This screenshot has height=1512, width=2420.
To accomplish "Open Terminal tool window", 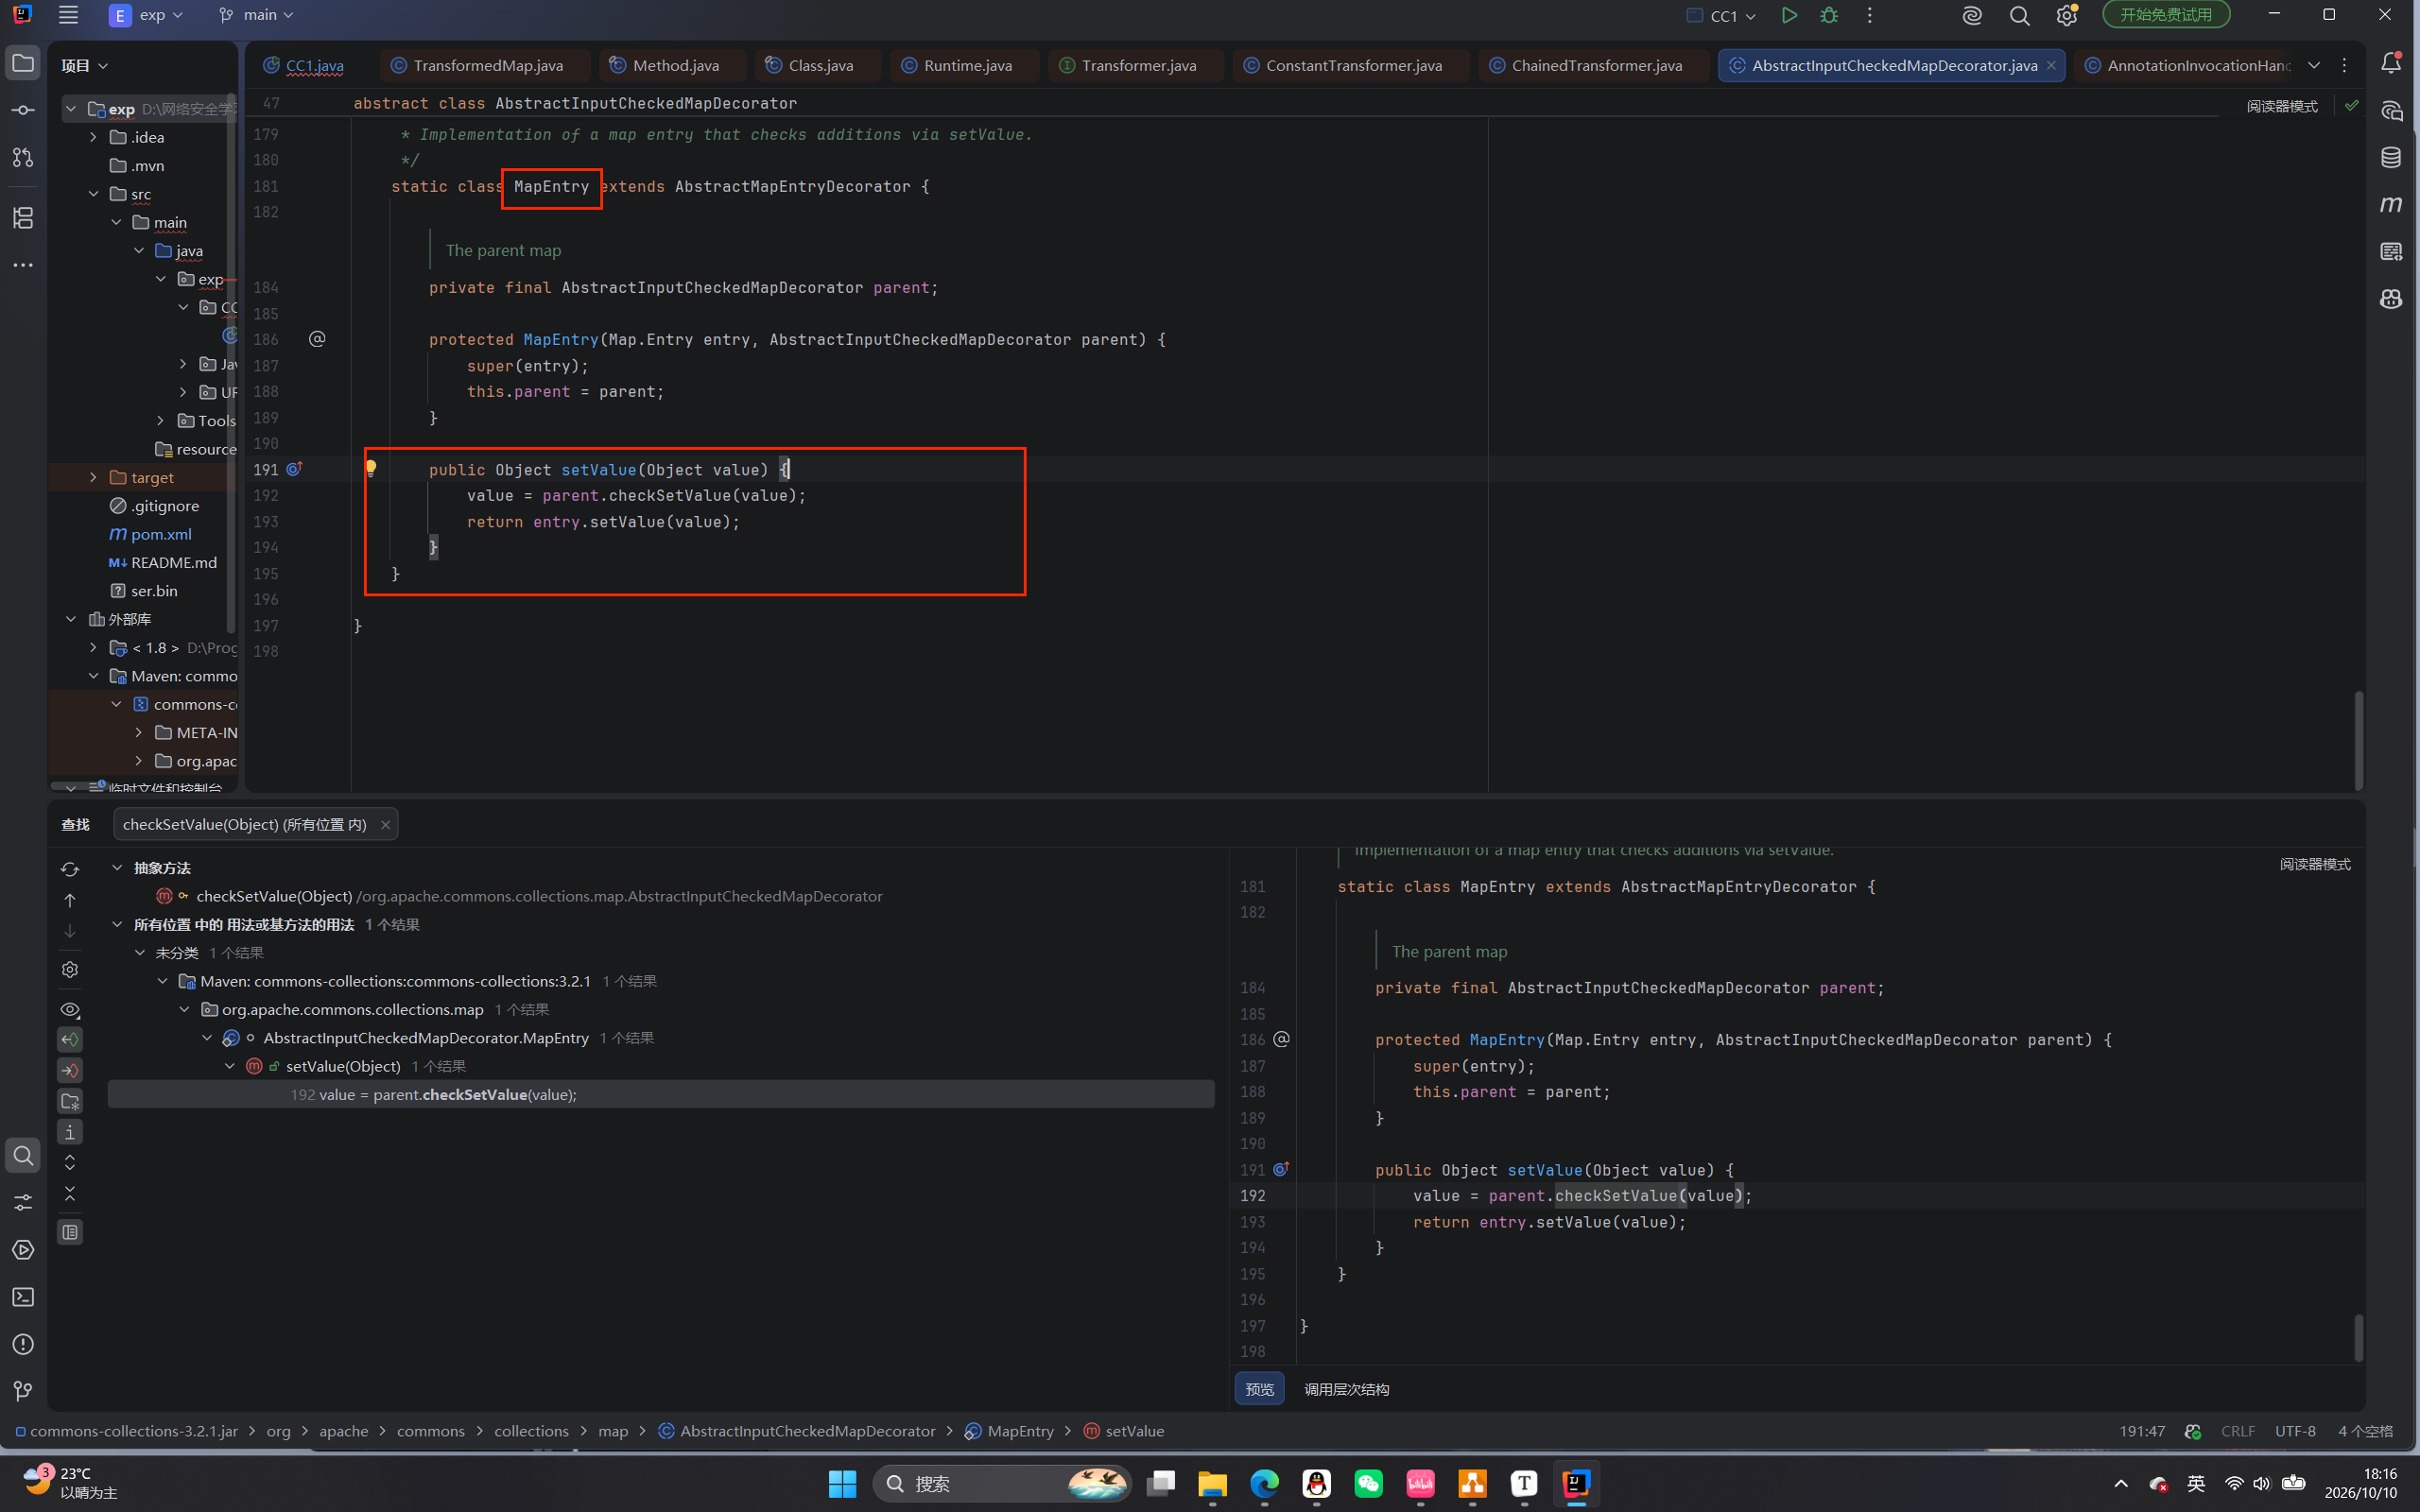I will 23,1297.
